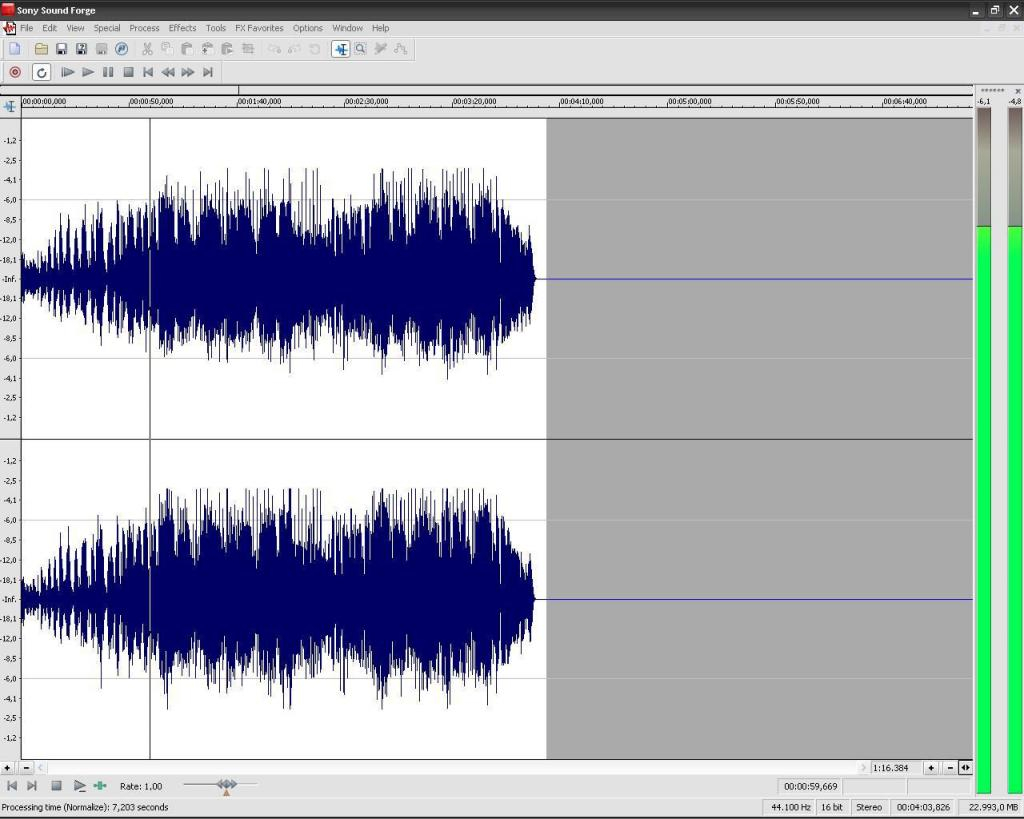Click zoom in time plus button bottom right
The width and height of the screenshot is (1024, 819).
coord(931,768)
